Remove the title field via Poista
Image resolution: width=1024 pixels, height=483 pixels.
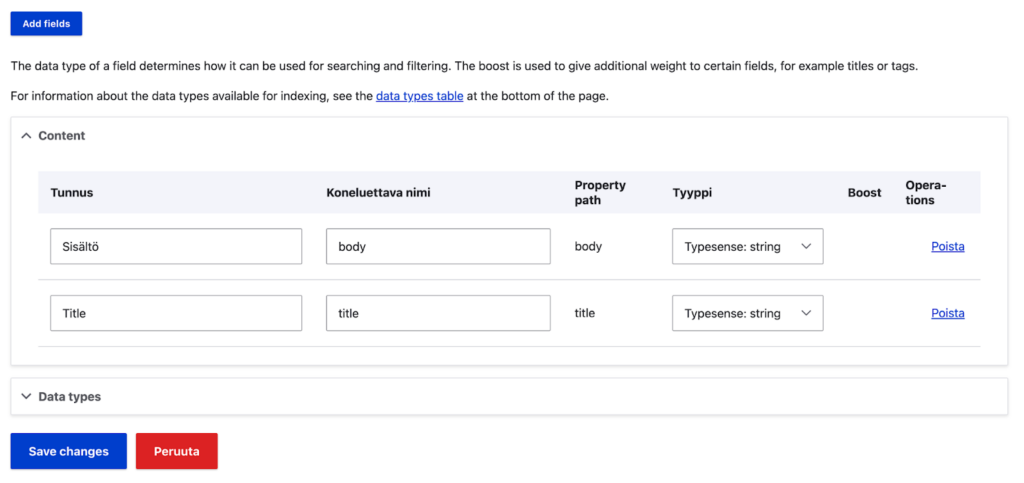pyautogui.click(x=947, y=313)
